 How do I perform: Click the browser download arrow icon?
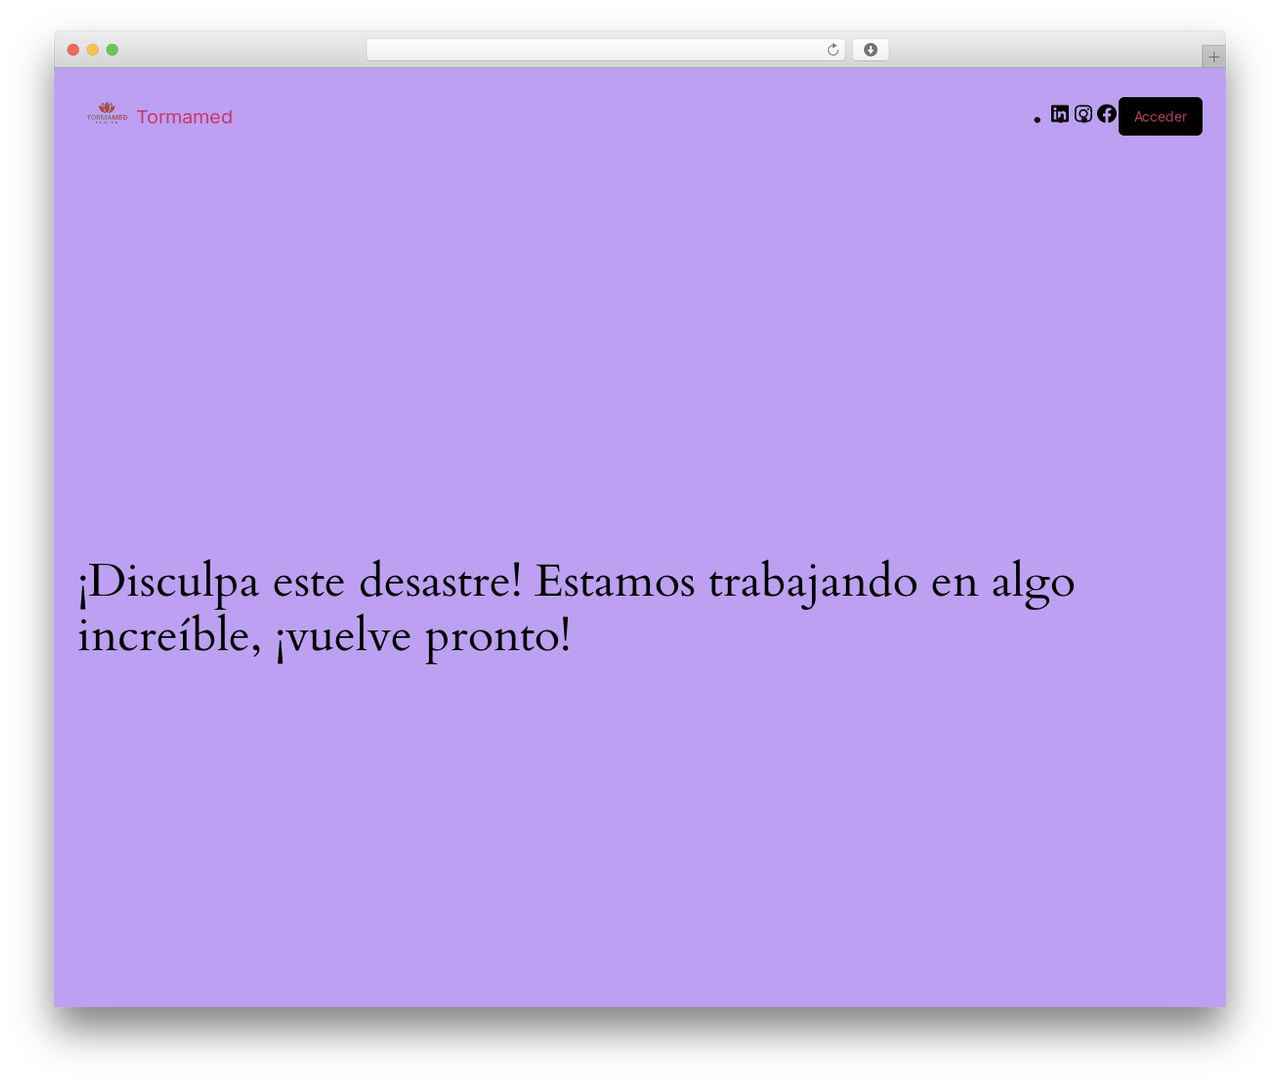click(x=870, y=50)
